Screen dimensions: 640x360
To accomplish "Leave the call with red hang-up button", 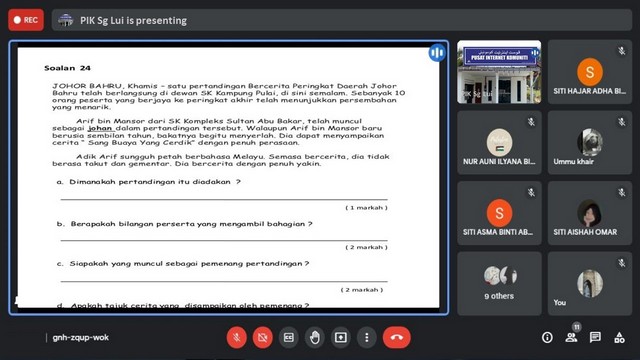I will (x=397, y=338).
